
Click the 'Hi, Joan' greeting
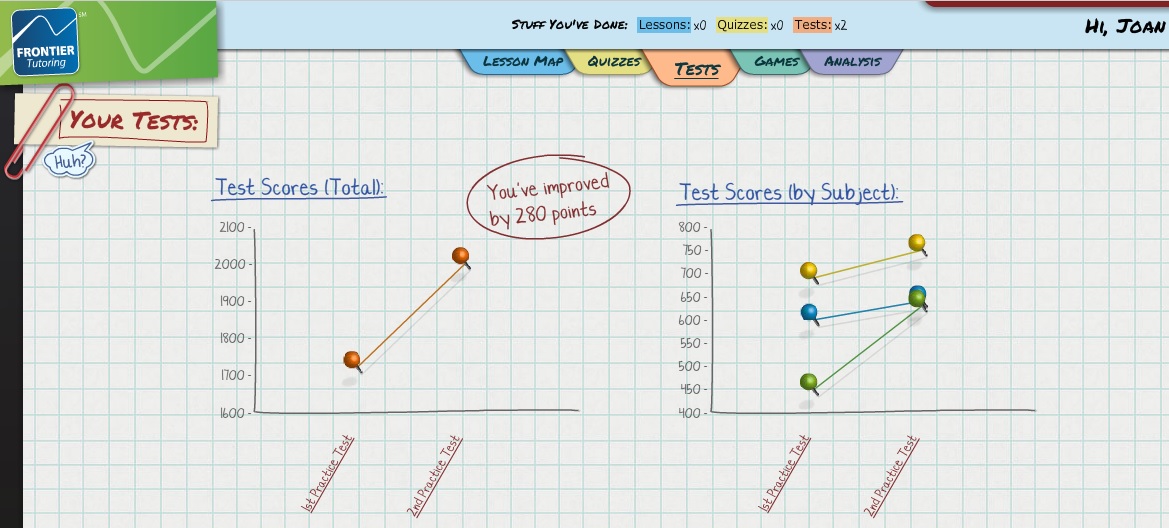pyautogui.click(x=1124, y=26)
